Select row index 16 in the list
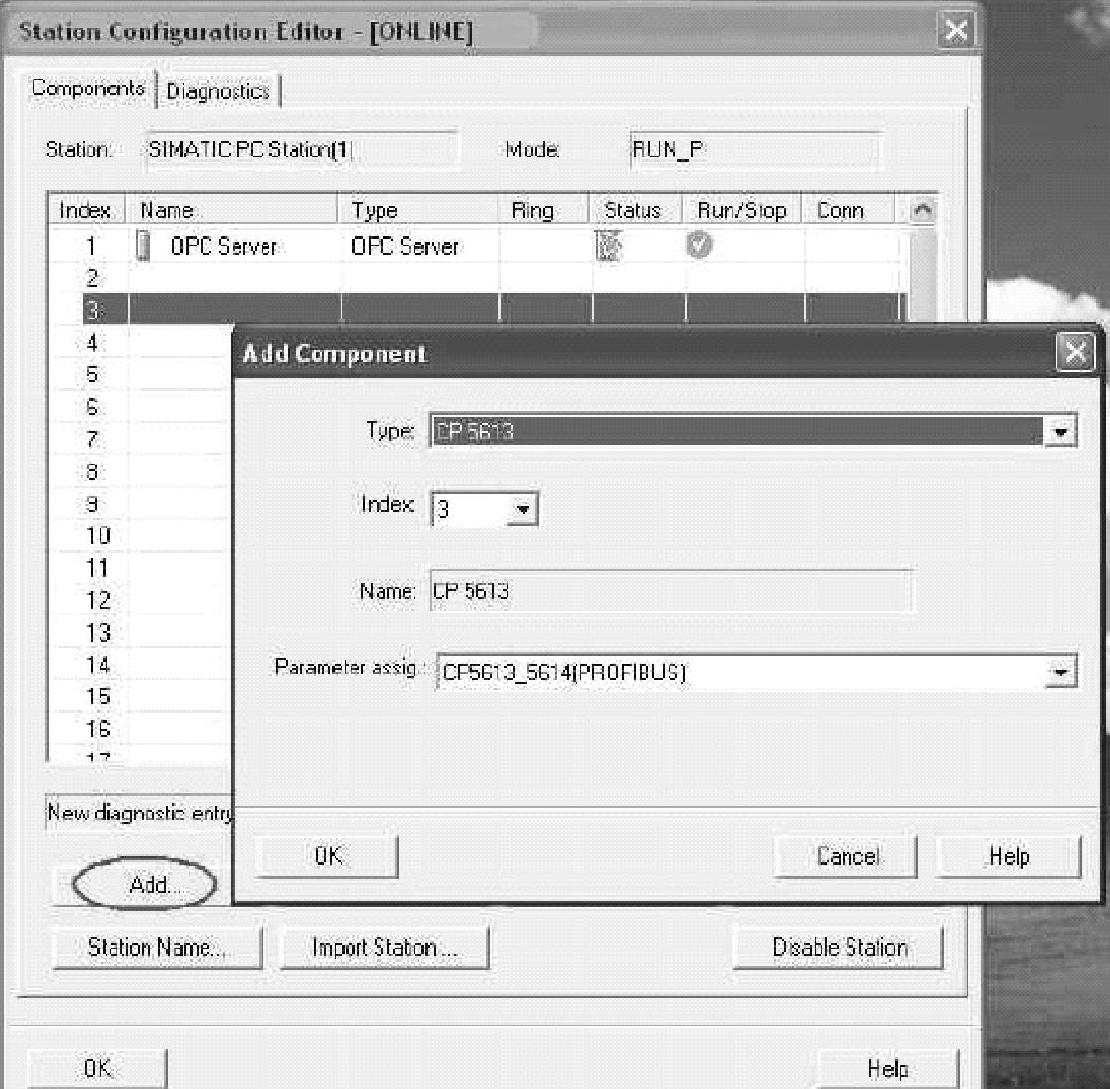Viewport: 1110px width, 1089px height. [x=140, y=729]
